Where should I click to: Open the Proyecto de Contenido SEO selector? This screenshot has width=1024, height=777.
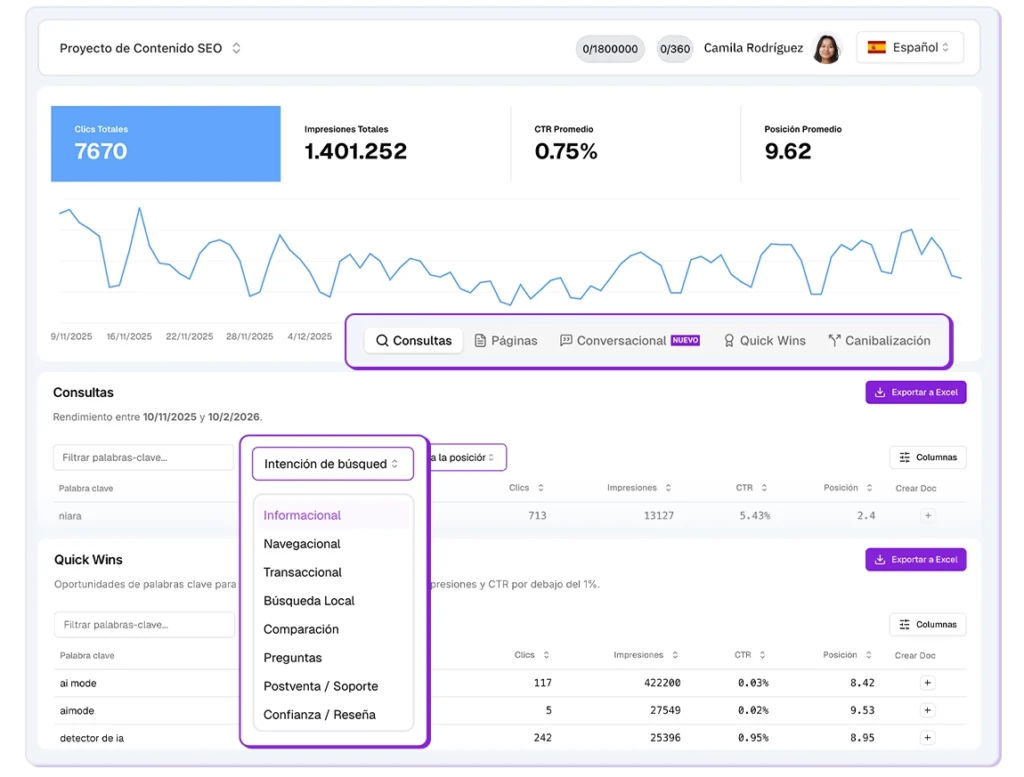149,47
